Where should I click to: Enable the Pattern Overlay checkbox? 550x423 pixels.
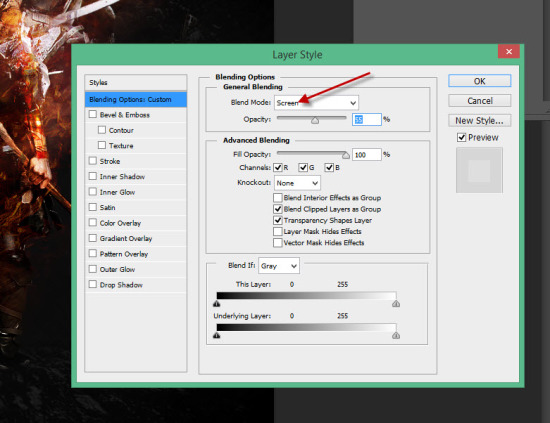93,253
